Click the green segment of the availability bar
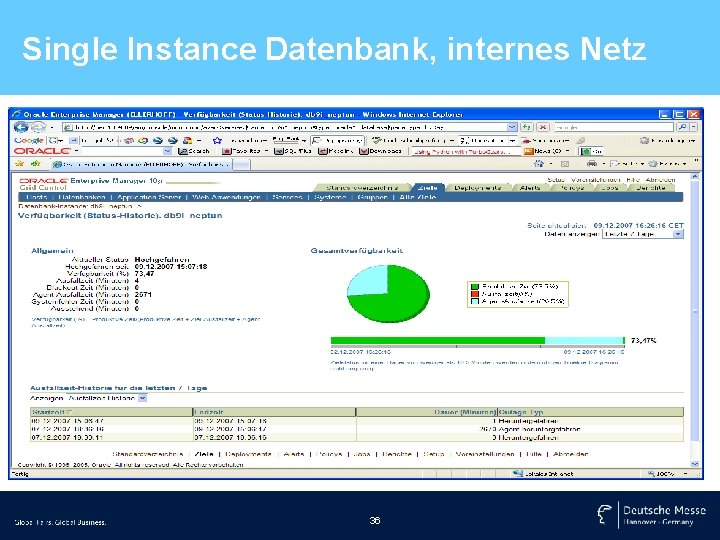This screenshot has width=720, height=540. (438, 340)
